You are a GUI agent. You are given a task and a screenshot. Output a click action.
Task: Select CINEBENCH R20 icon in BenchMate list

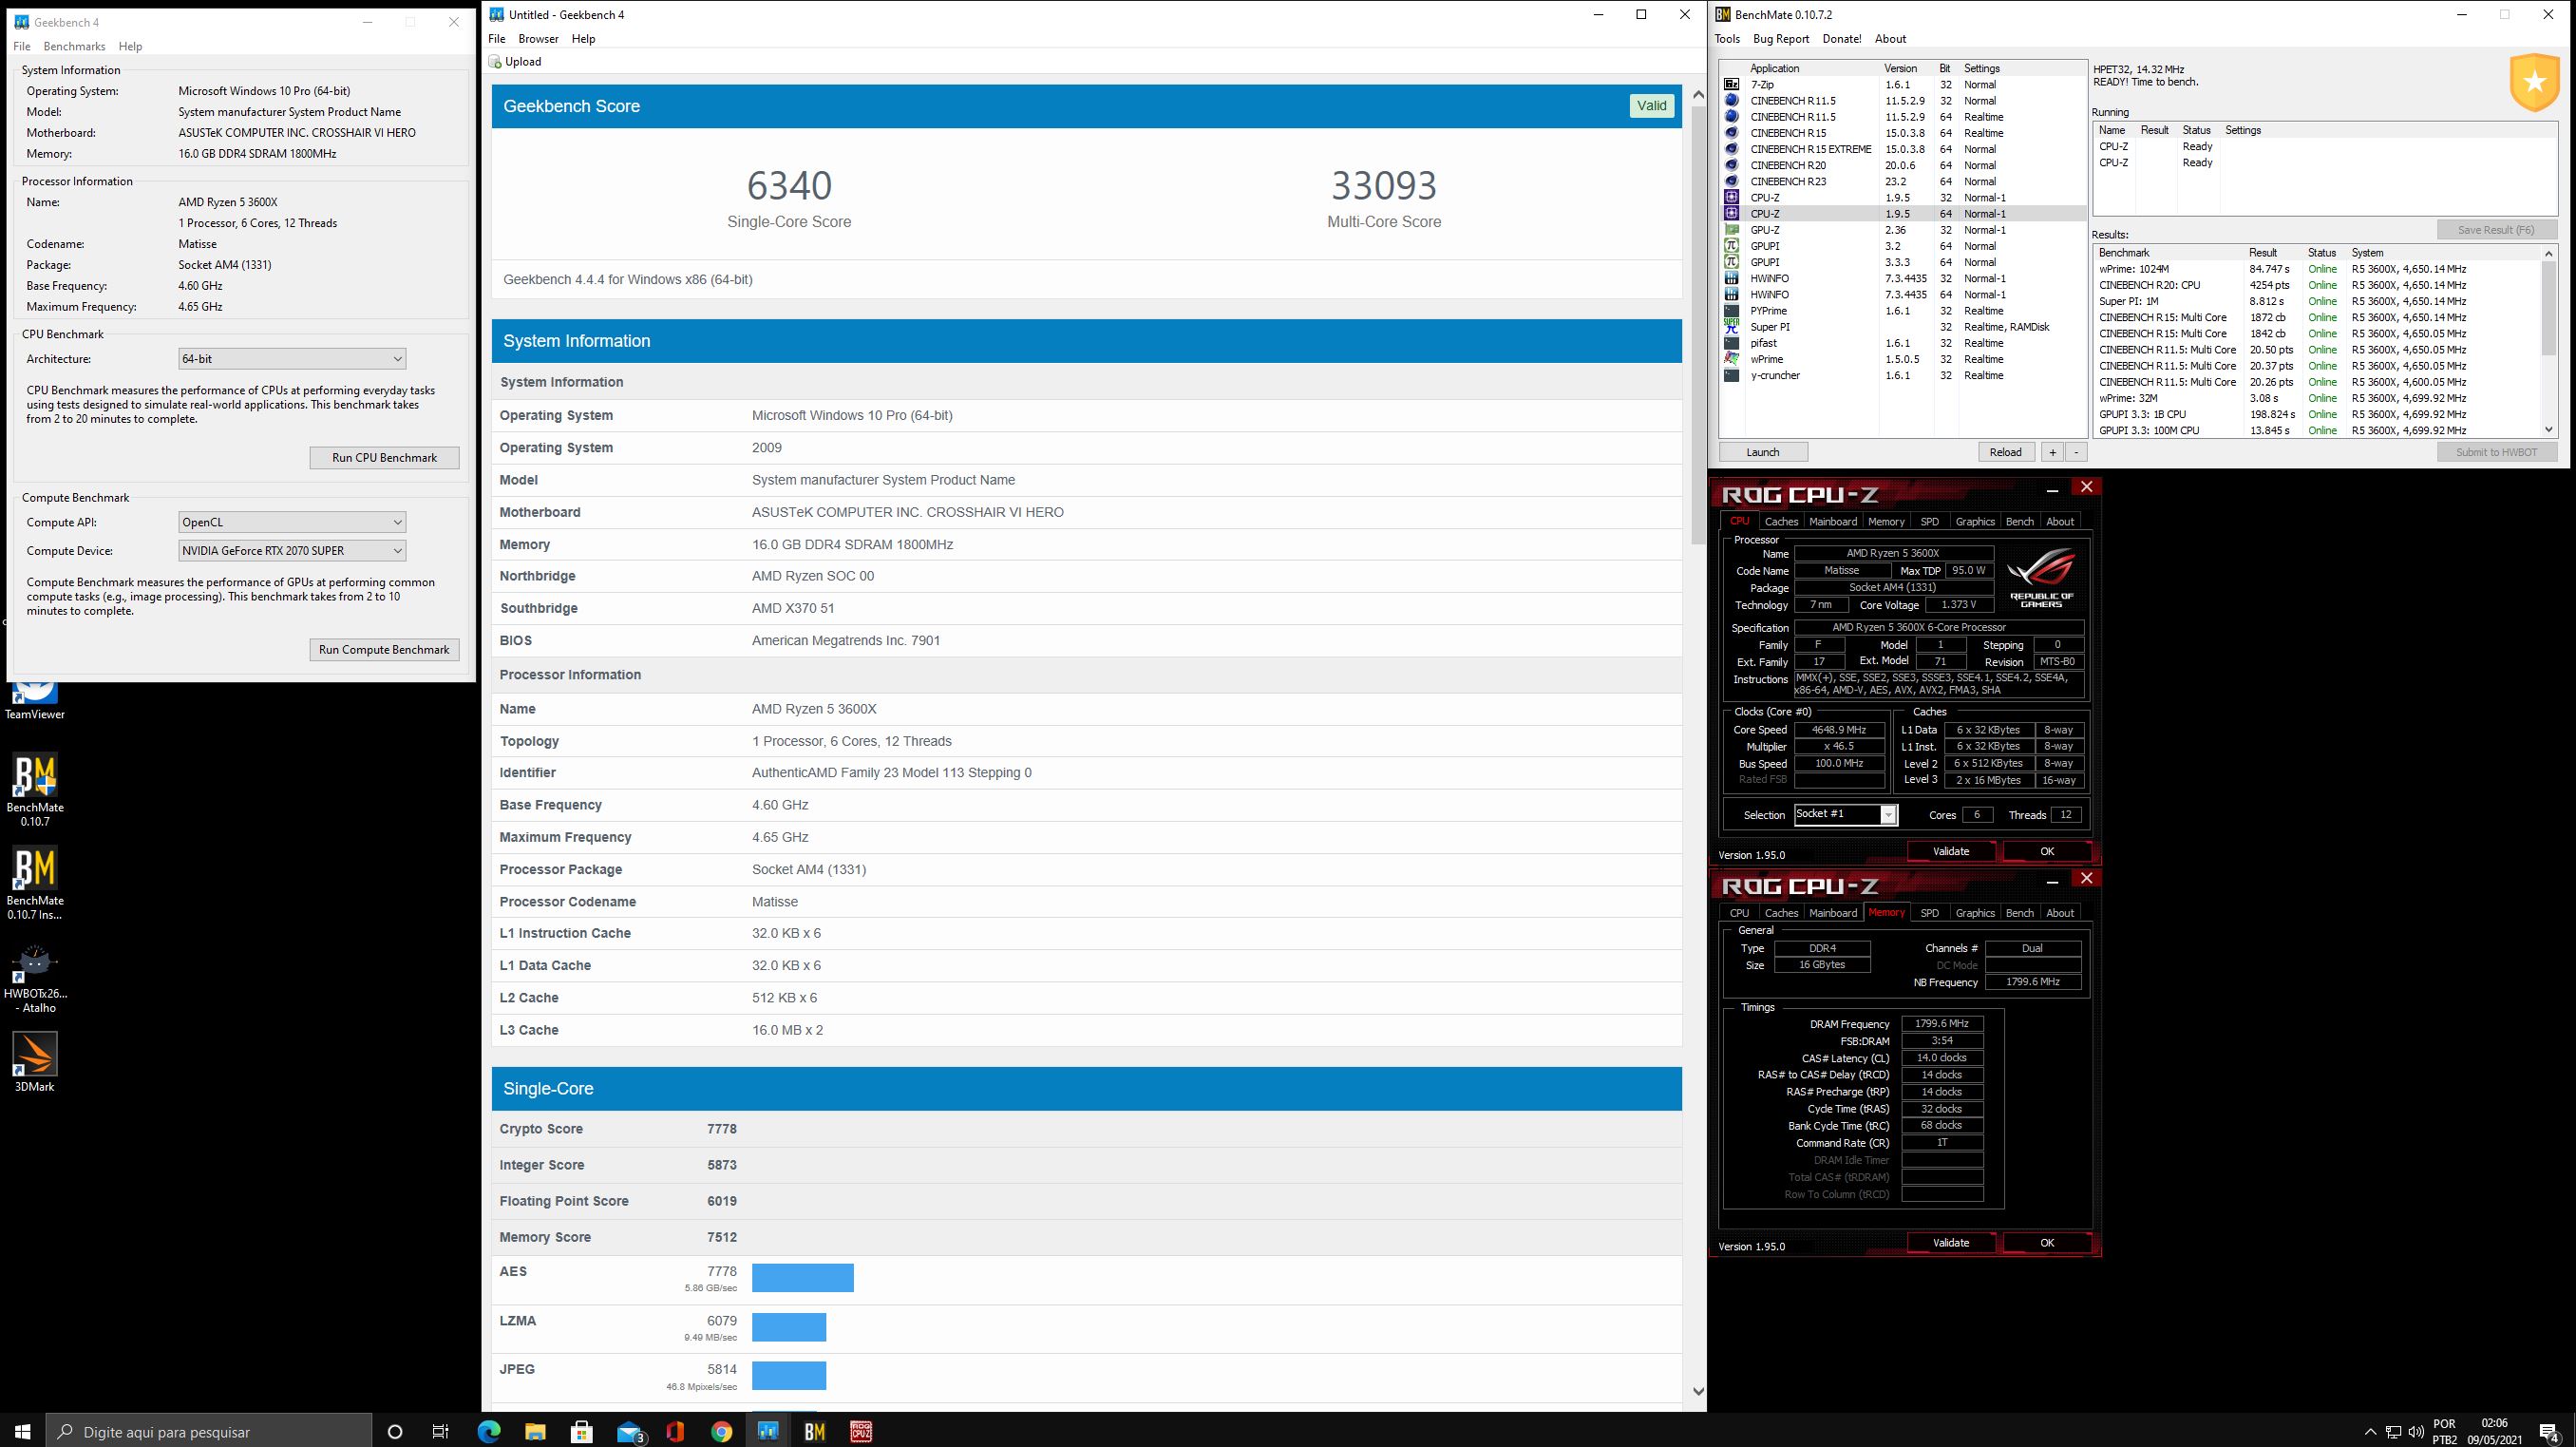[x=1732, y=165]
